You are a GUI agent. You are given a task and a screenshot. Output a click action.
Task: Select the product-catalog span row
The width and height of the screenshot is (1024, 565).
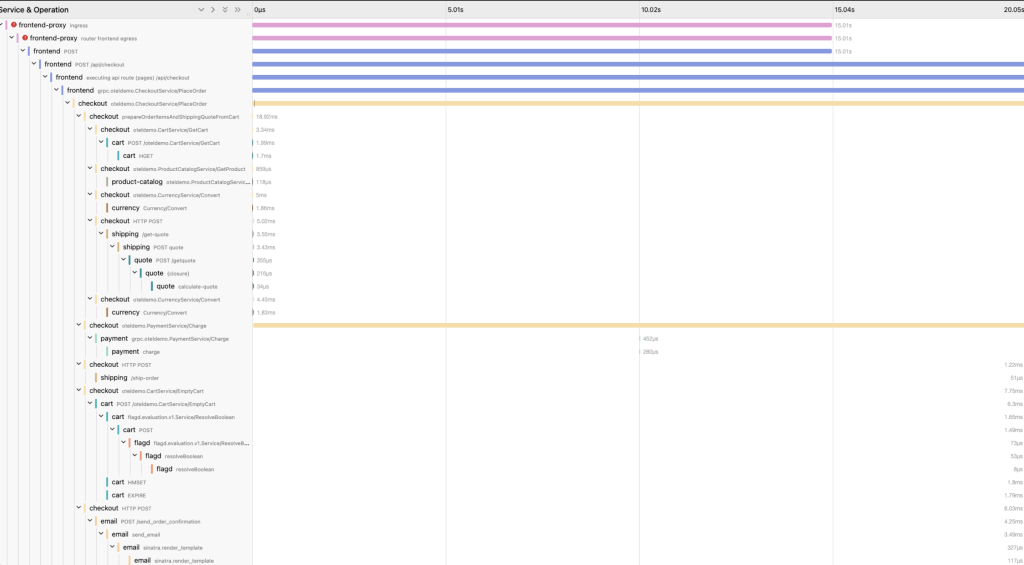coord(135,182)
